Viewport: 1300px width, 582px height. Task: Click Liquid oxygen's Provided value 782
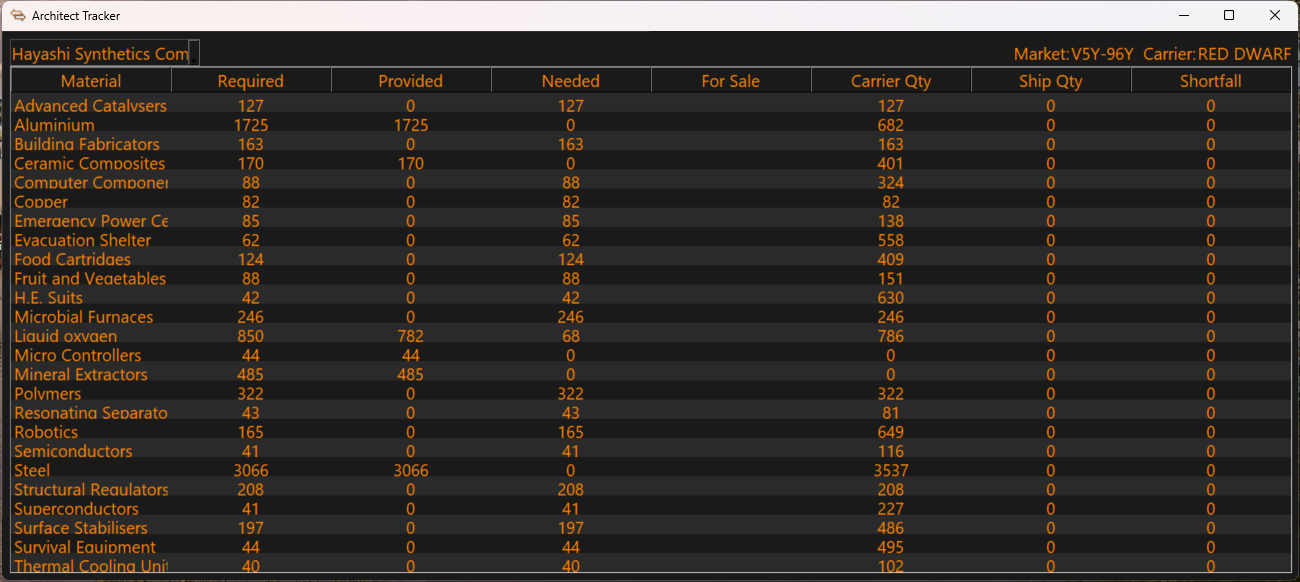coord(411,336)
